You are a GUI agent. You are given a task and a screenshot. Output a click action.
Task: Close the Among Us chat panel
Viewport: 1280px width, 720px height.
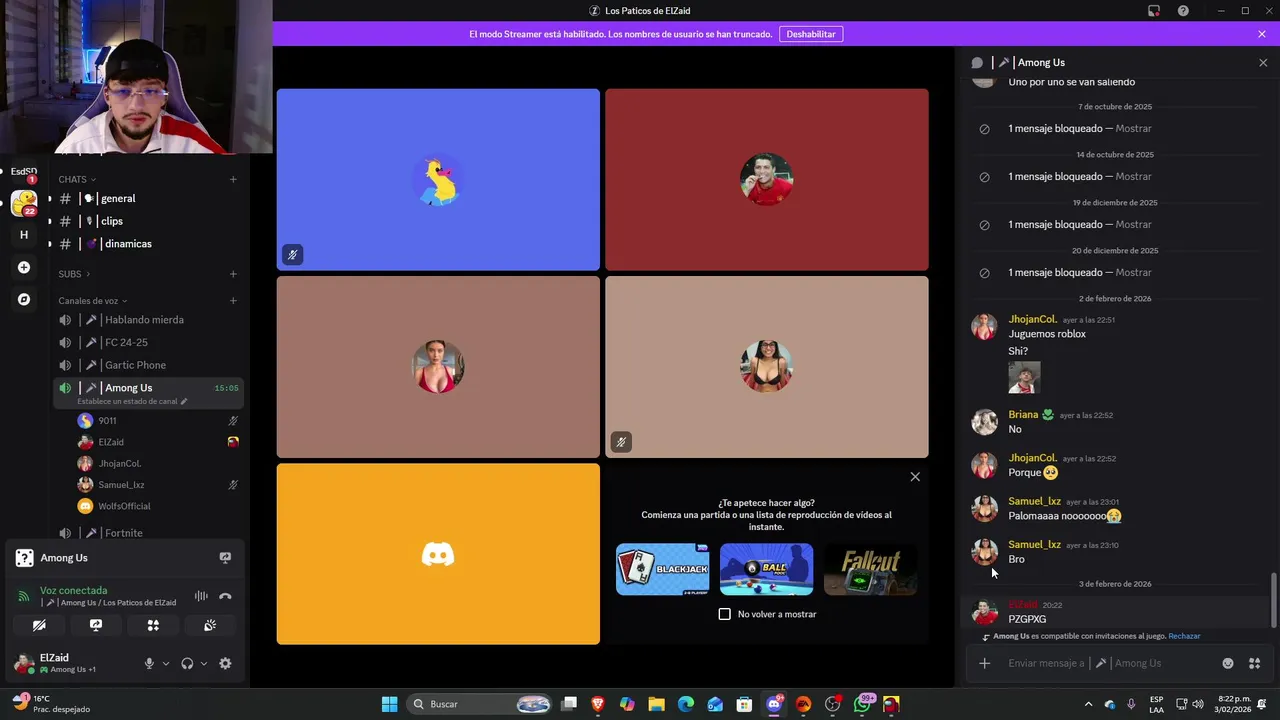click(1262, 62)
